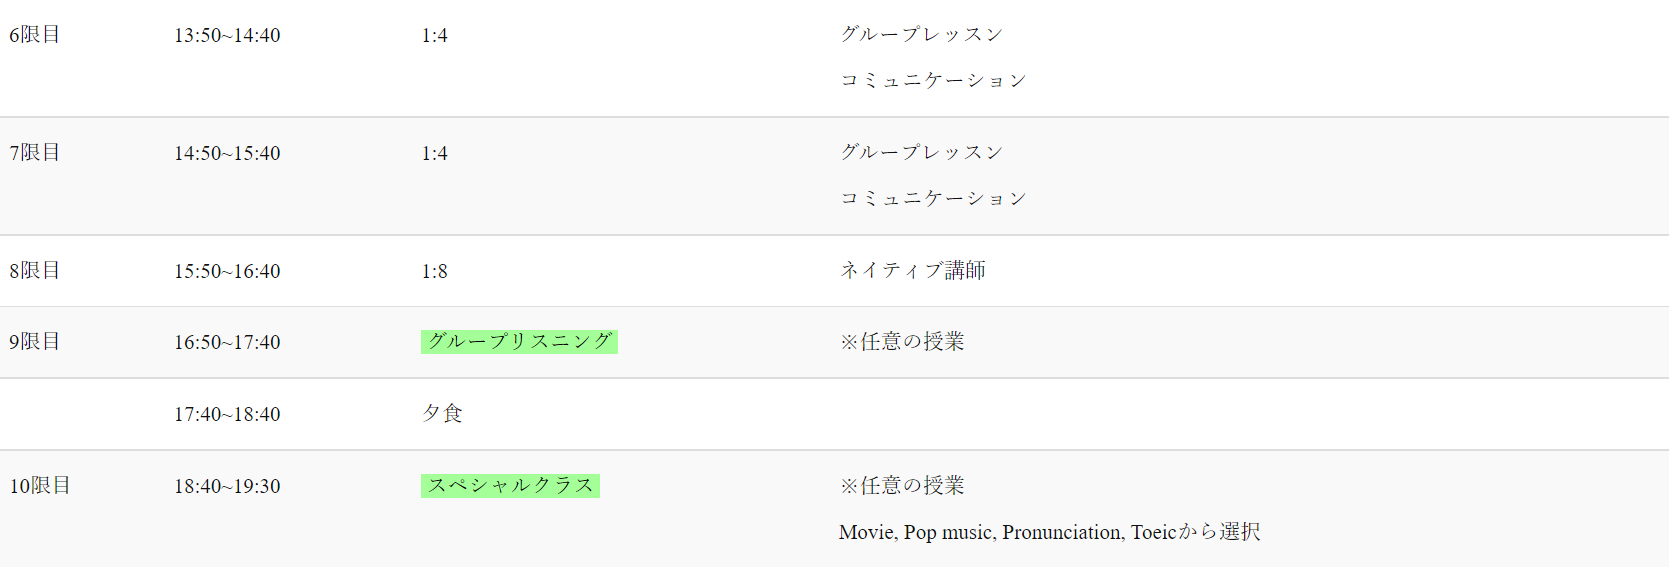Select the 7限目 period label
The height and width of the screenshot is (570, 1669).
point(35,153)
